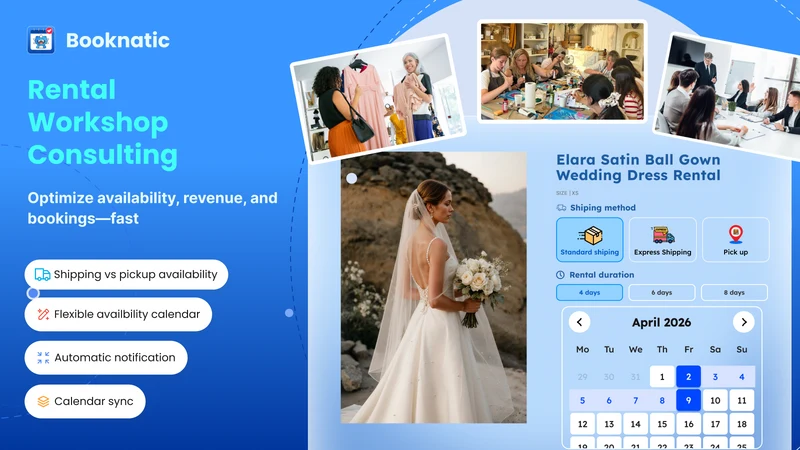Click the package box icon for Standard shipping
The height and width of the screenshot is (450, 800).
coord(590,235)
